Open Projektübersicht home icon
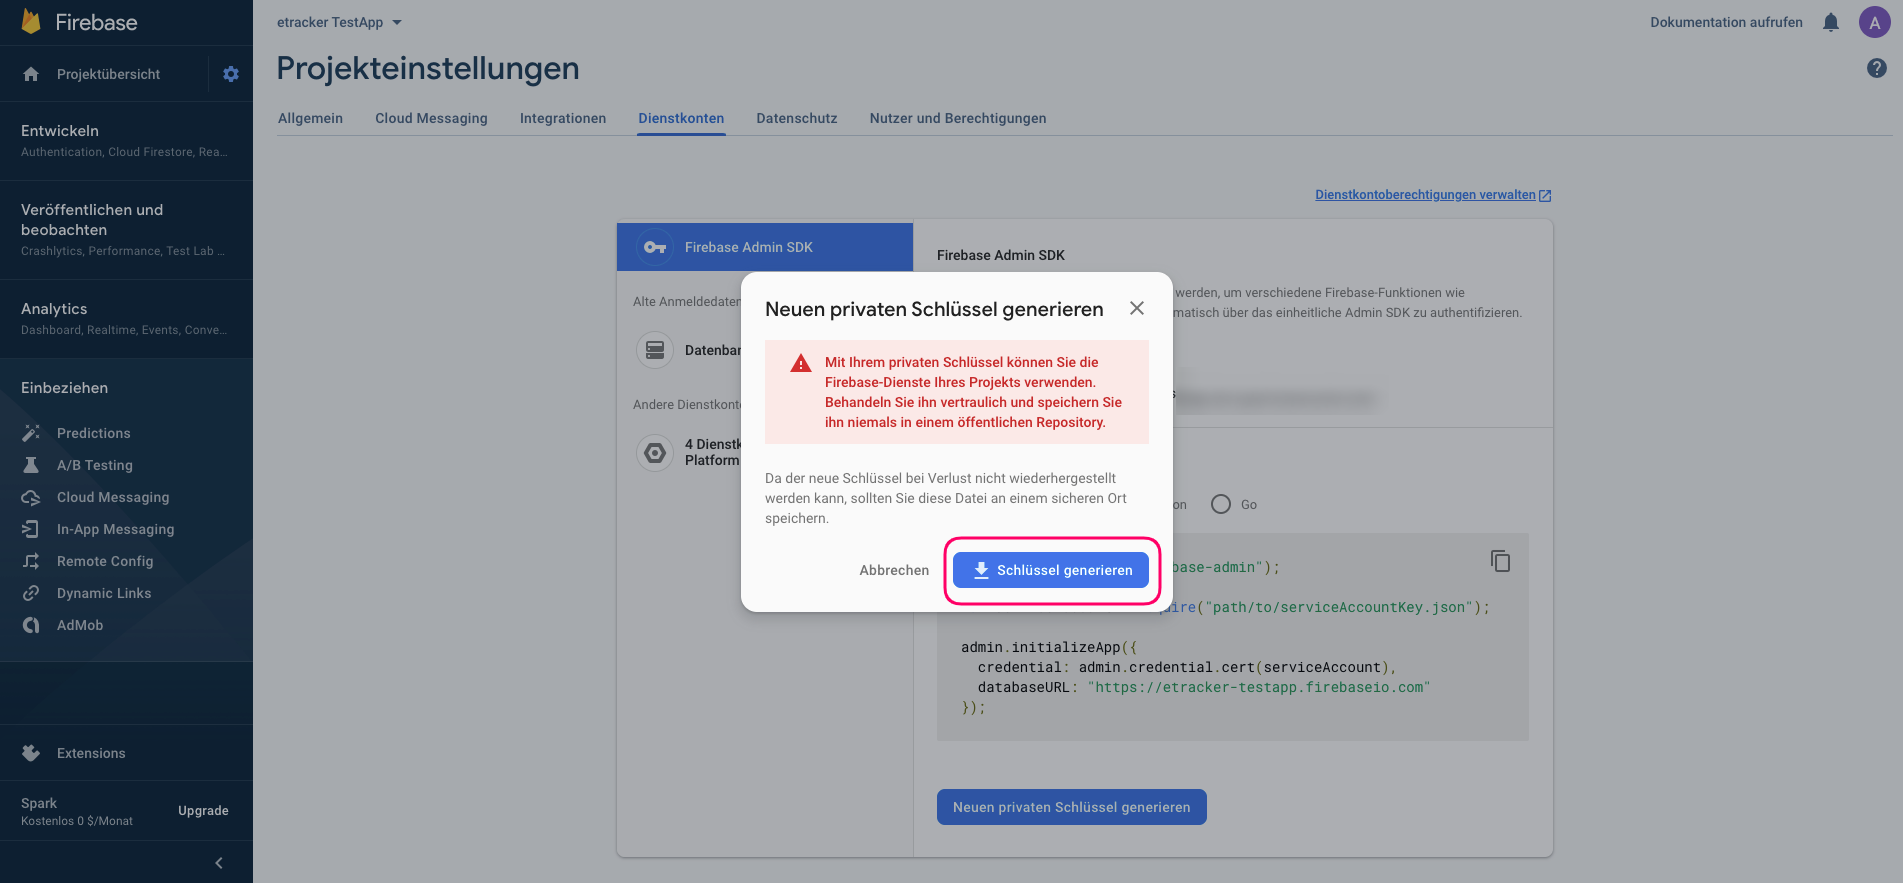This screenshot has width=1903, height=883. [31, 74]
